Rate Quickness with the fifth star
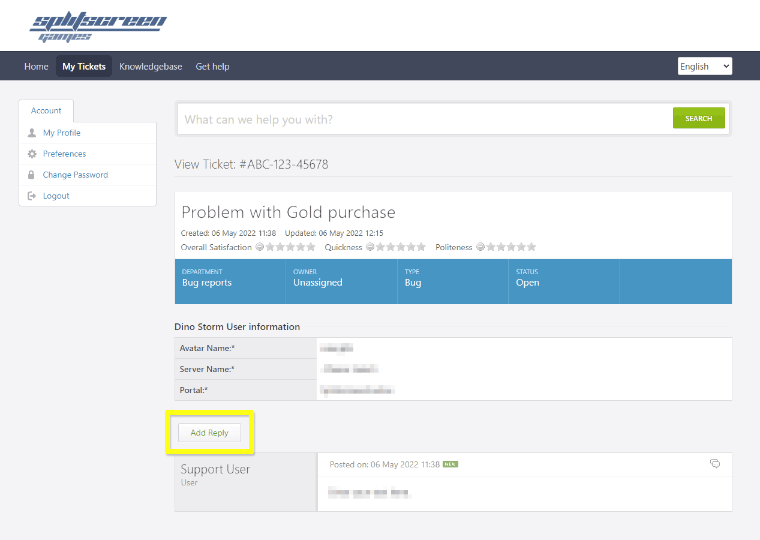The image size is (760, 540). click(421, 247)
